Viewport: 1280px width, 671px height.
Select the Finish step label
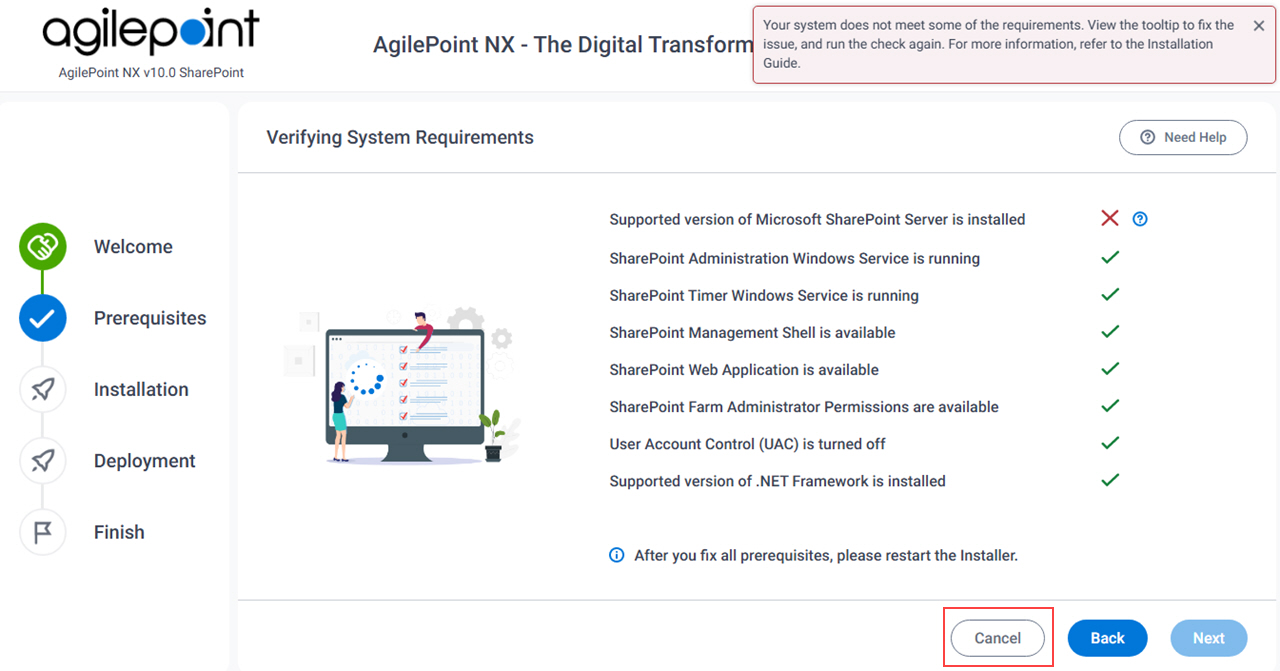tap(119, 532)
